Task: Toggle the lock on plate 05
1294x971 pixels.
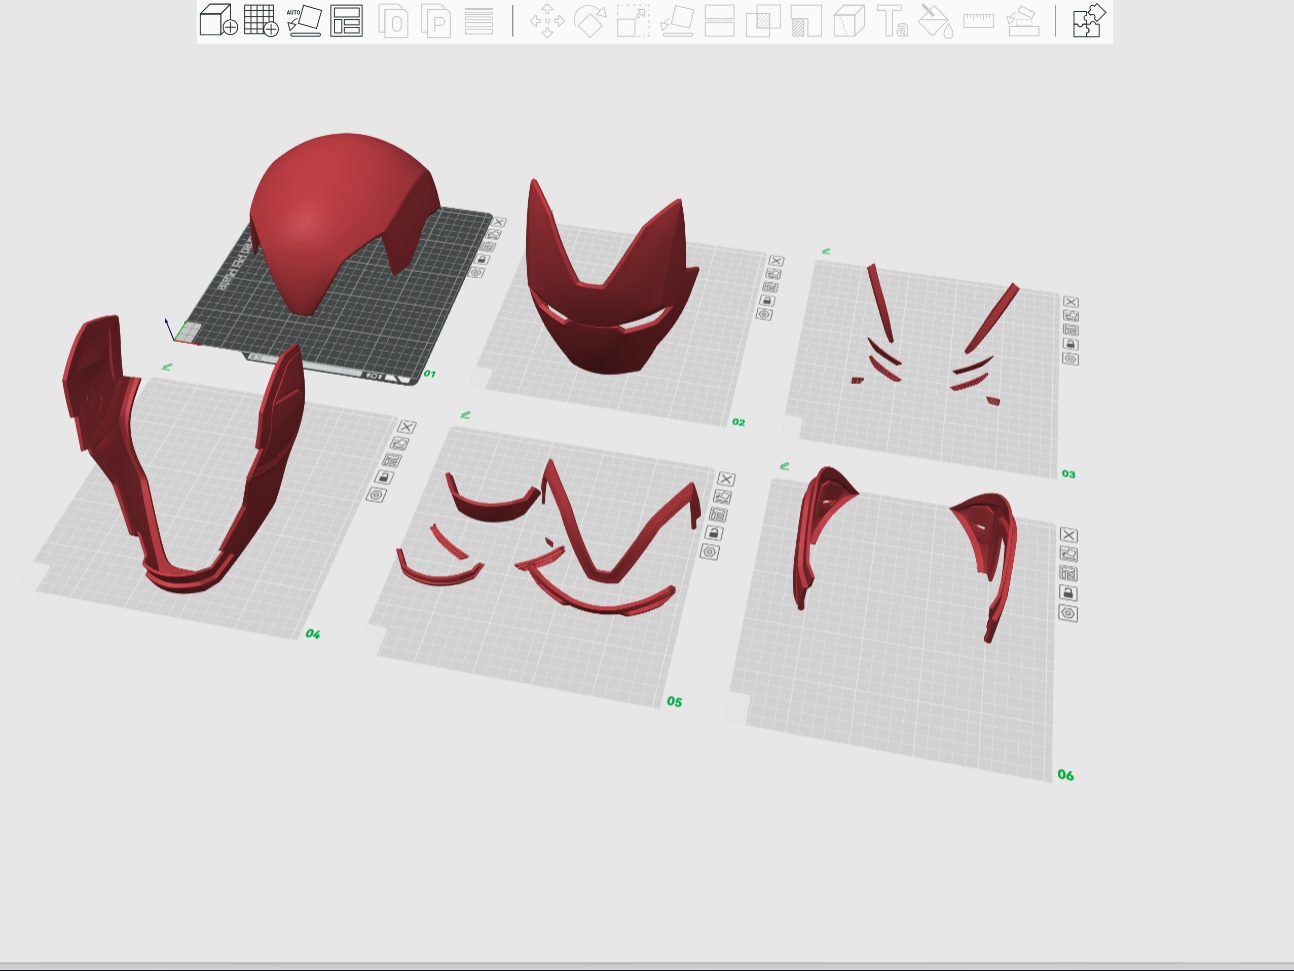Action: pyautogui.click(x=714, y=533)
